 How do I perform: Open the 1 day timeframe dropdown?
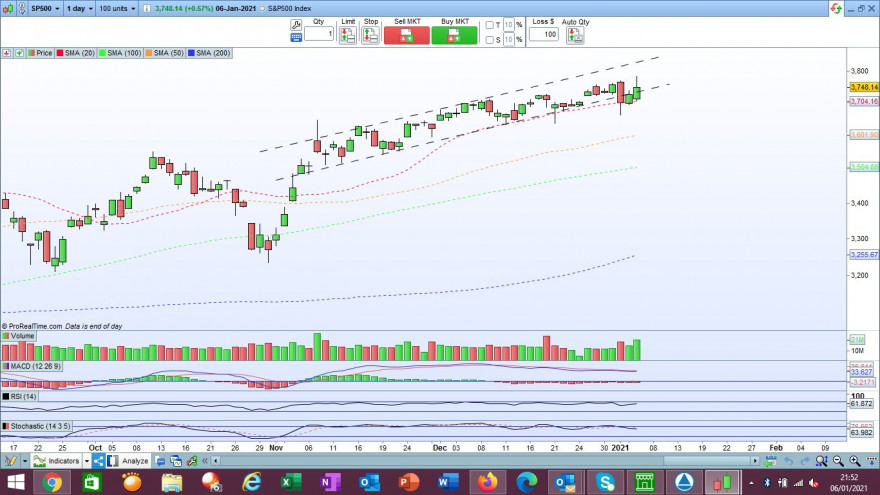[80, 8]
